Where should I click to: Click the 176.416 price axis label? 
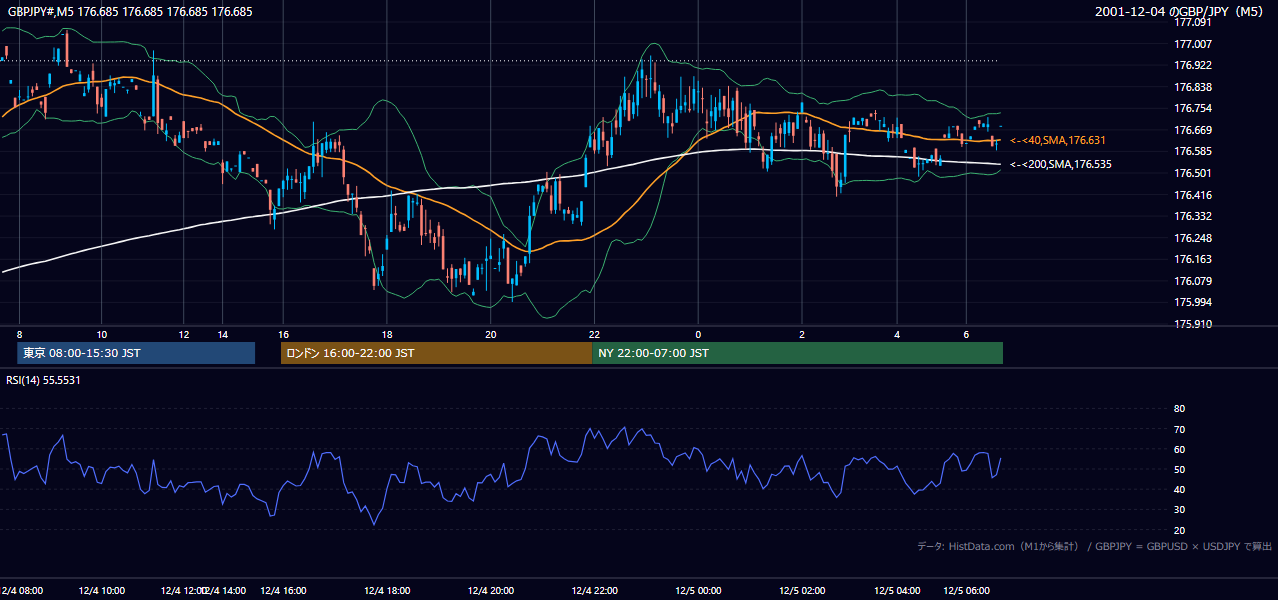pyautogui.click(x=1192, y=195)
